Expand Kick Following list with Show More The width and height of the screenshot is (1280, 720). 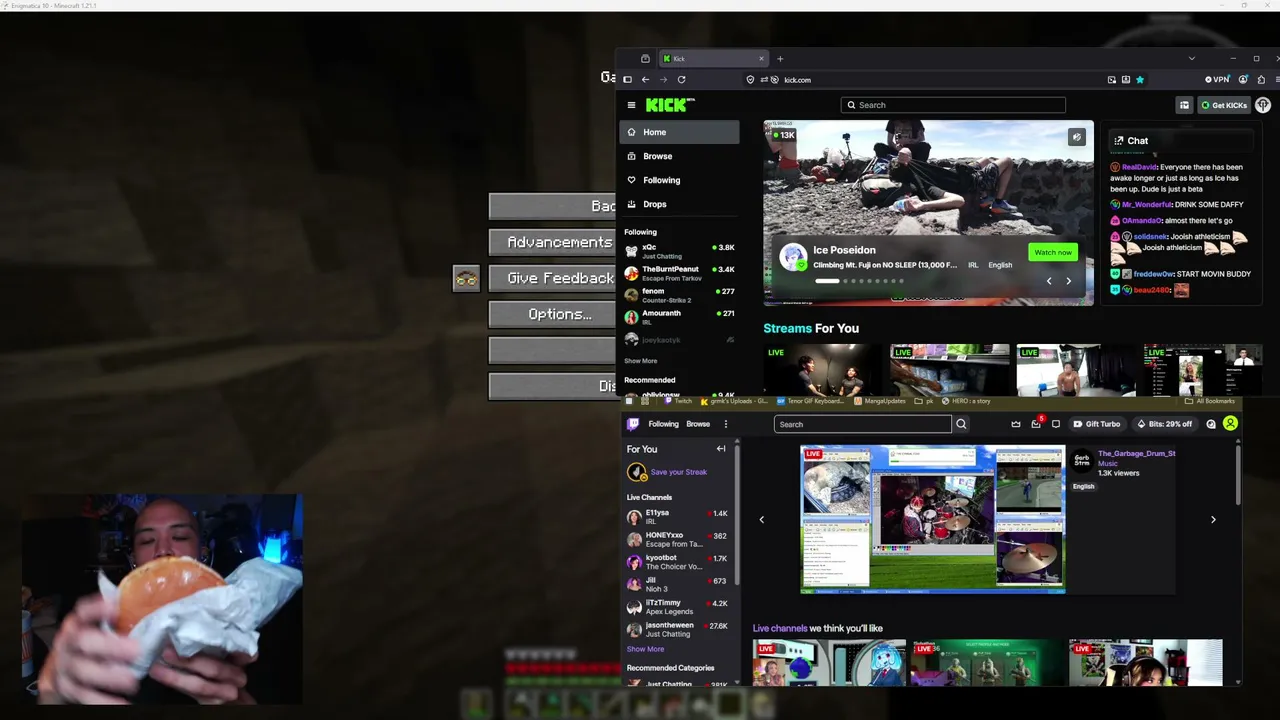[641, 361]
